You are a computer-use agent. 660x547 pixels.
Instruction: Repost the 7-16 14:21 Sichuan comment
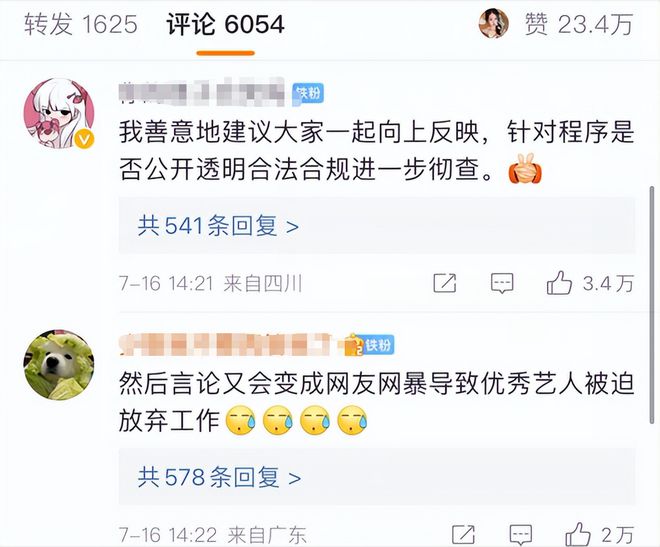445,283
